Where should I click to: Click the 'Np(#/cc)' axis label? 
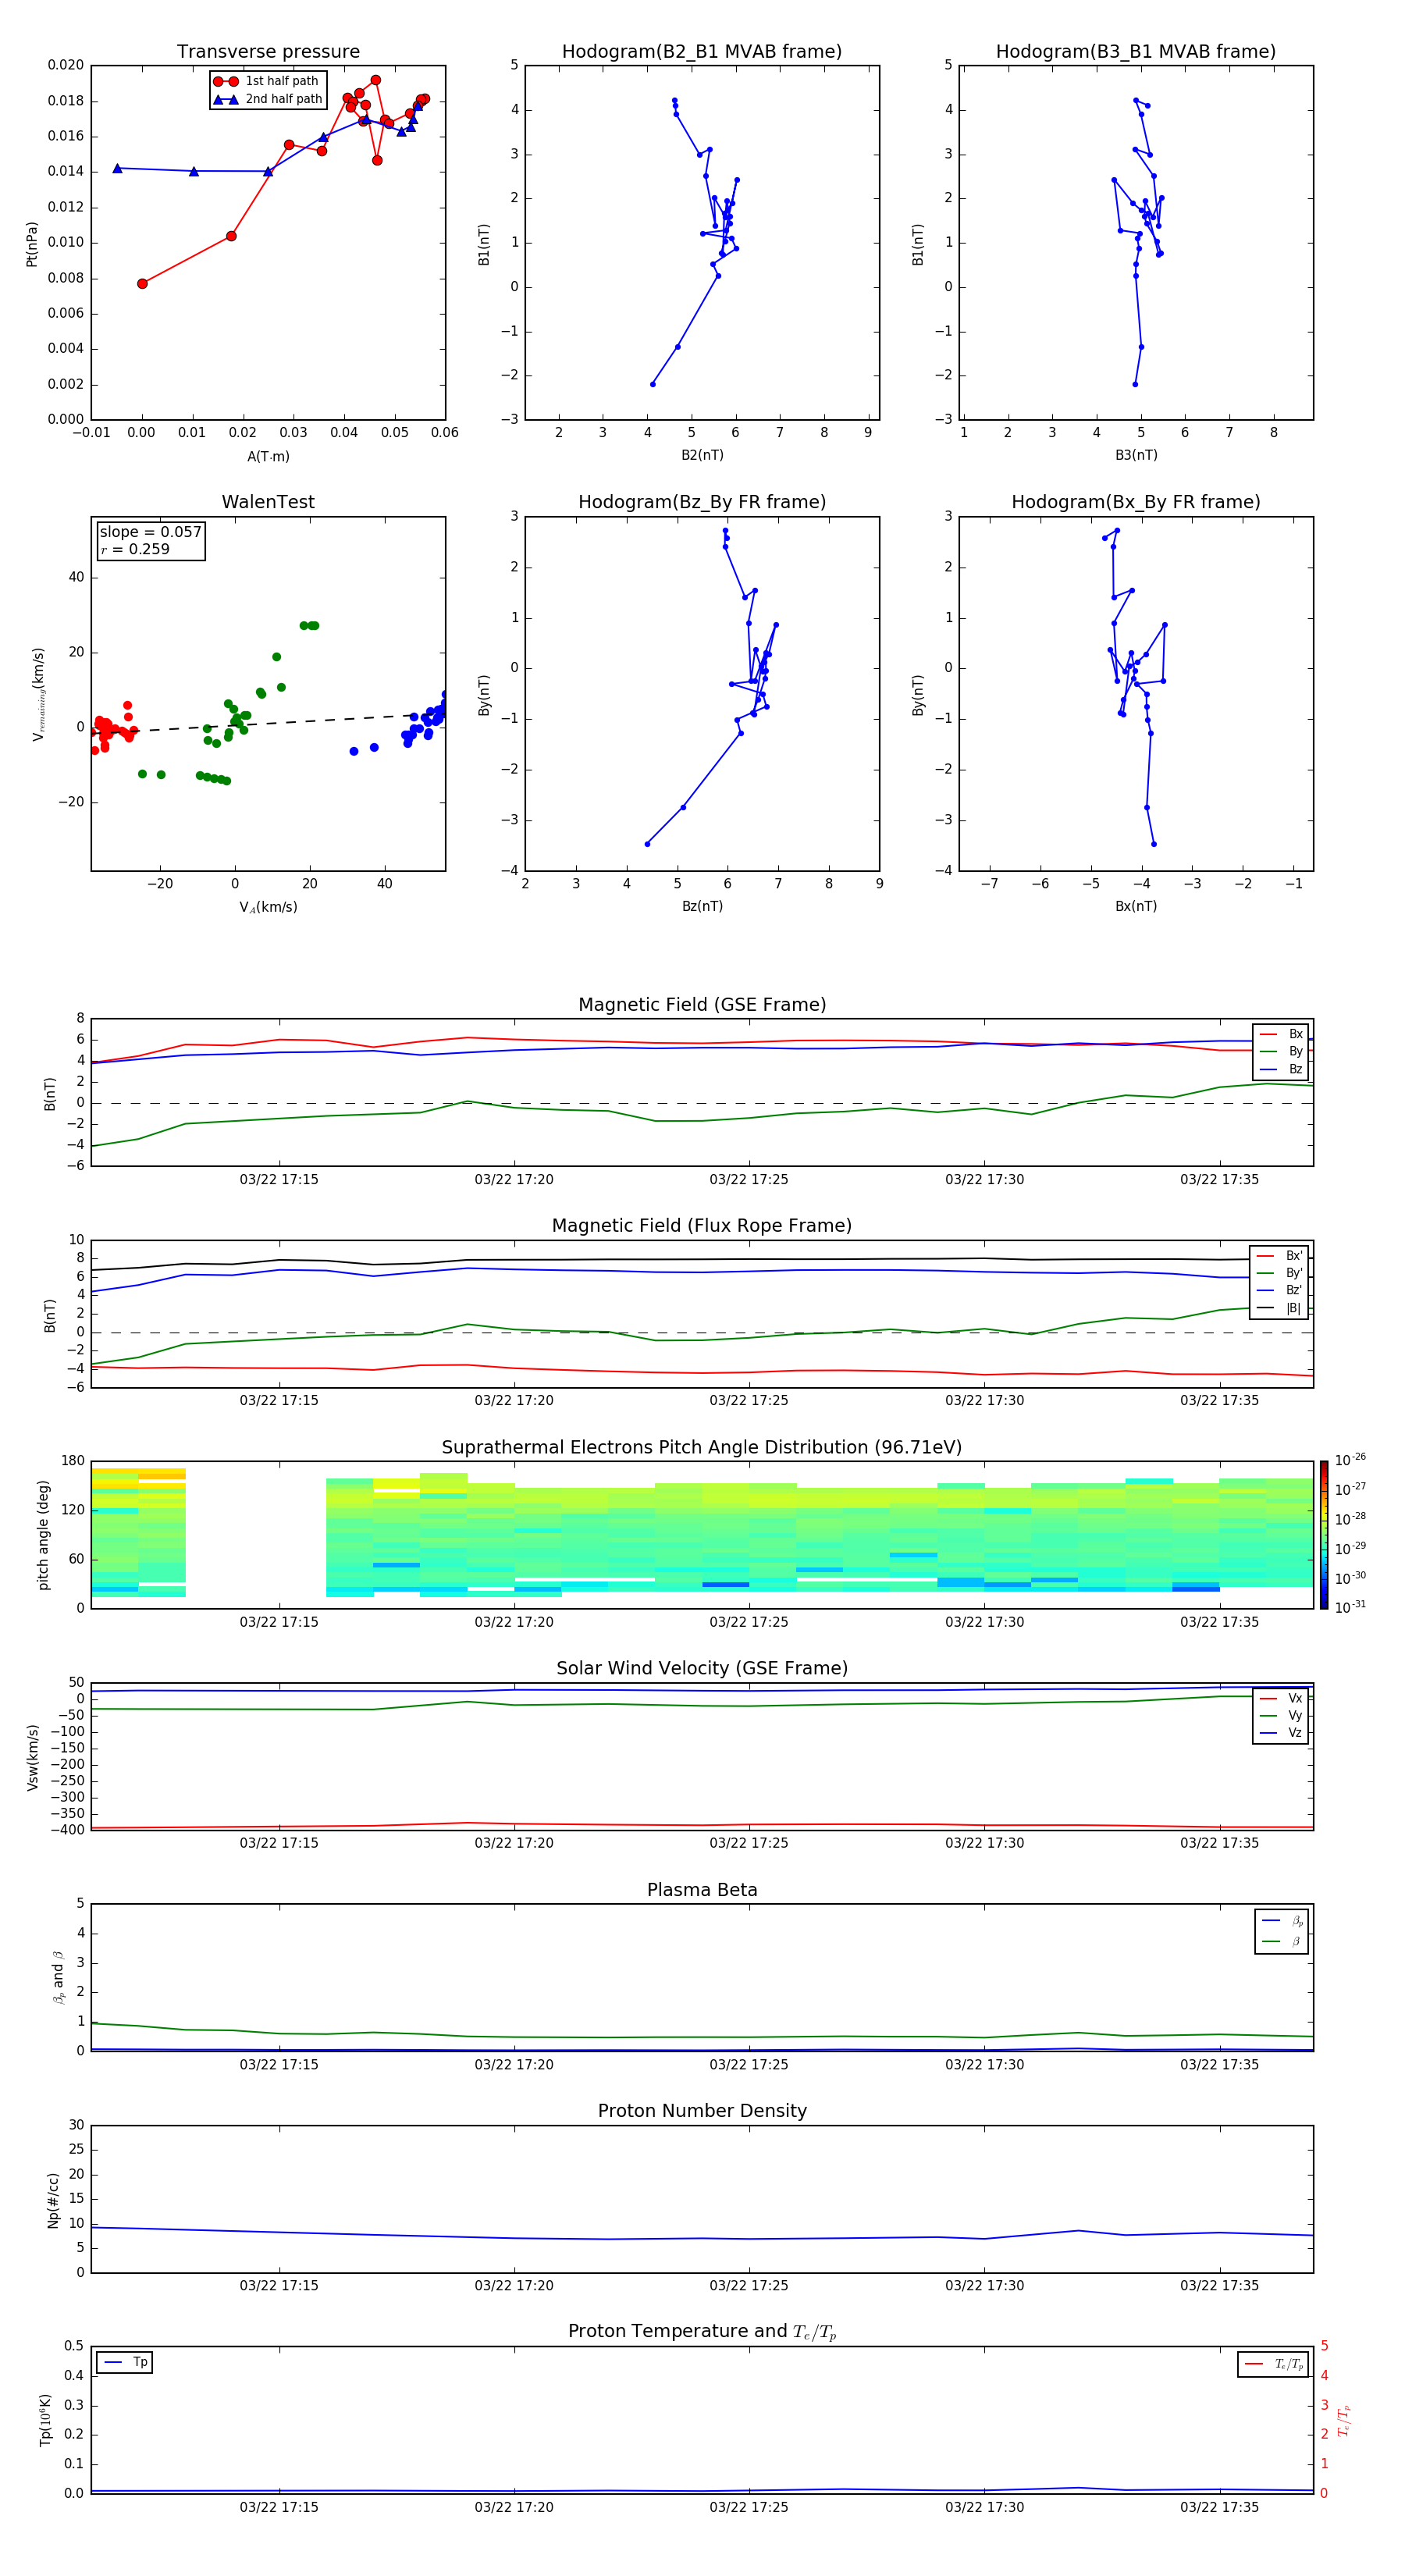53,2199
